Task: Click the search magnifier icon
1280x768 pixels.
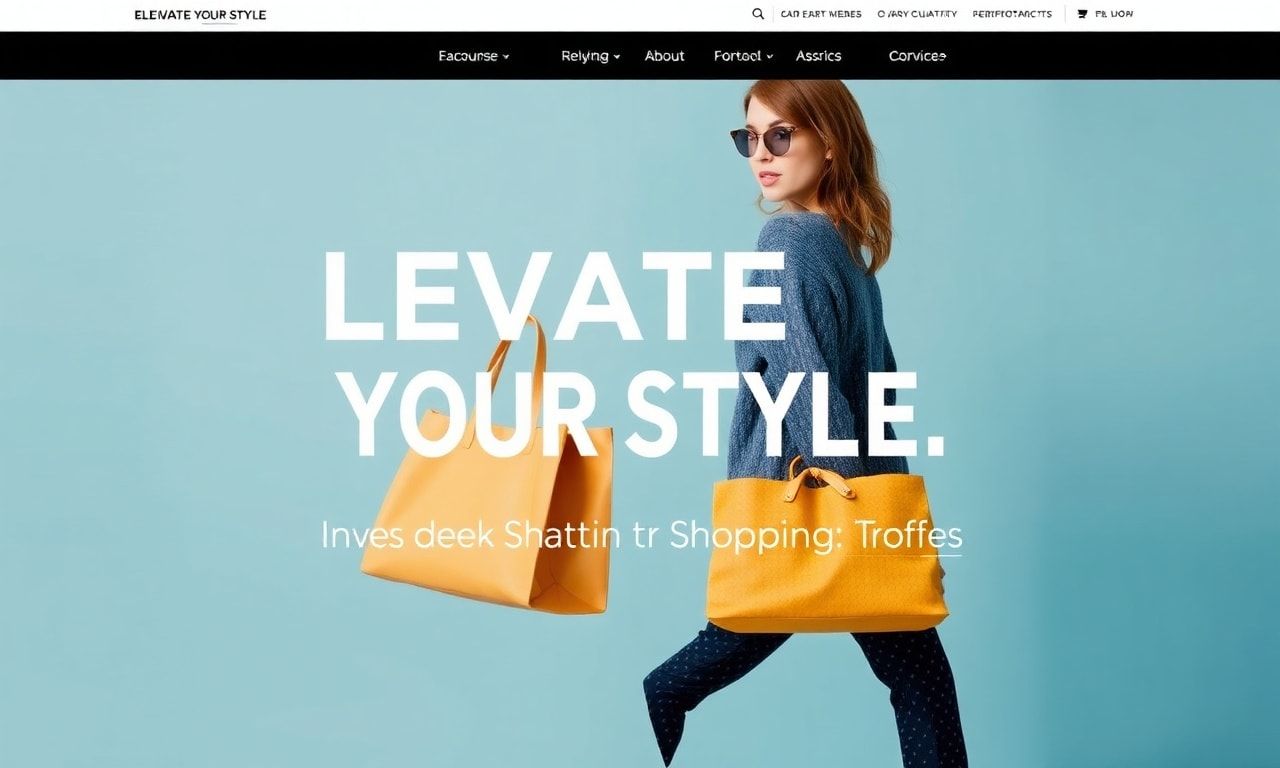Action: (x=758, y=14)
